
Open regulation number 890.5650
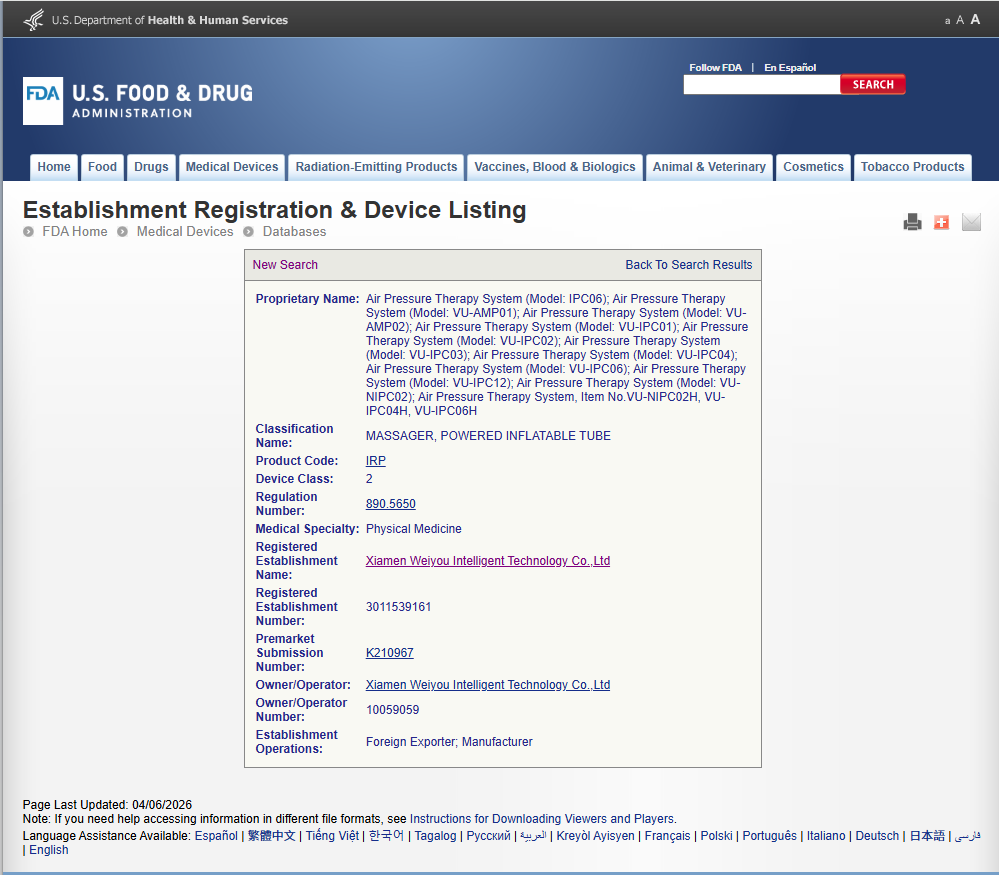tap(391, 504)
